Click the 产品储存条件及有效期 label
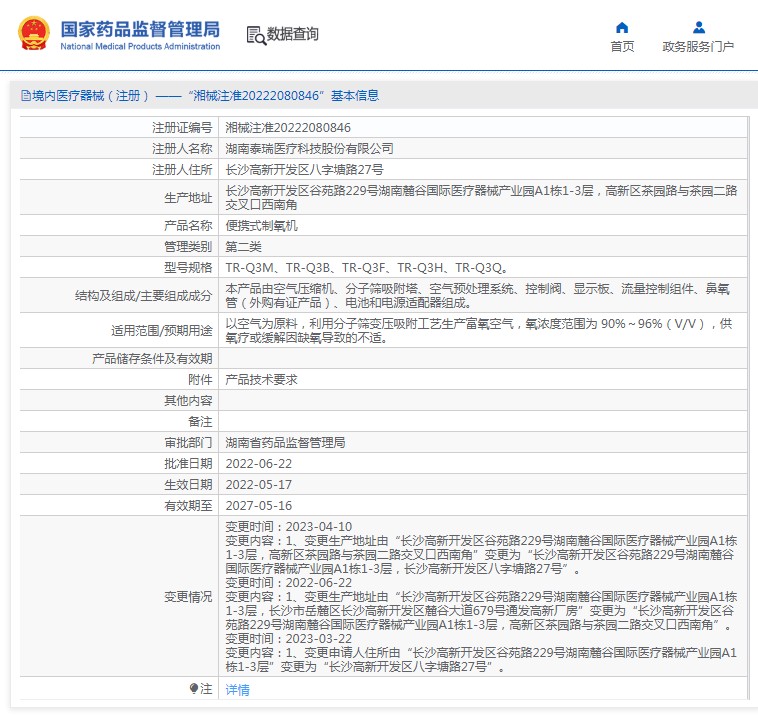This screenshot has width=758, height=718. click(152, 359)
